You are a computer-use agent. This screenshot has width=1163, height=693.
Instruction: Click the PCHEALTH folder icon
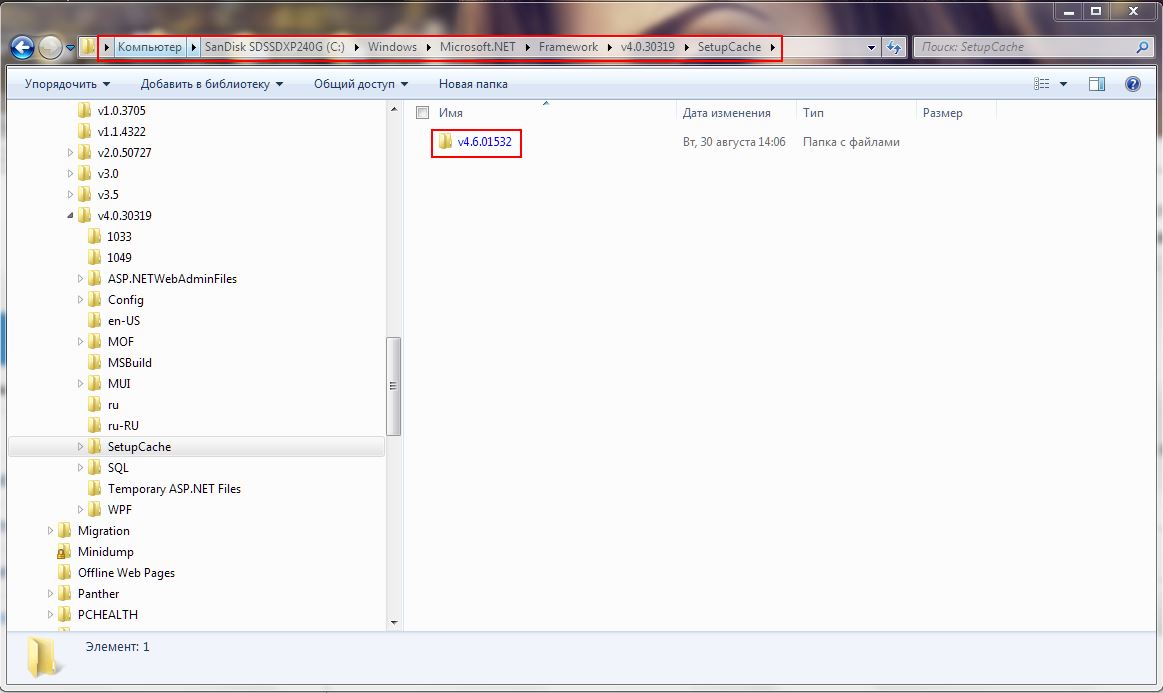pos(65,614)
